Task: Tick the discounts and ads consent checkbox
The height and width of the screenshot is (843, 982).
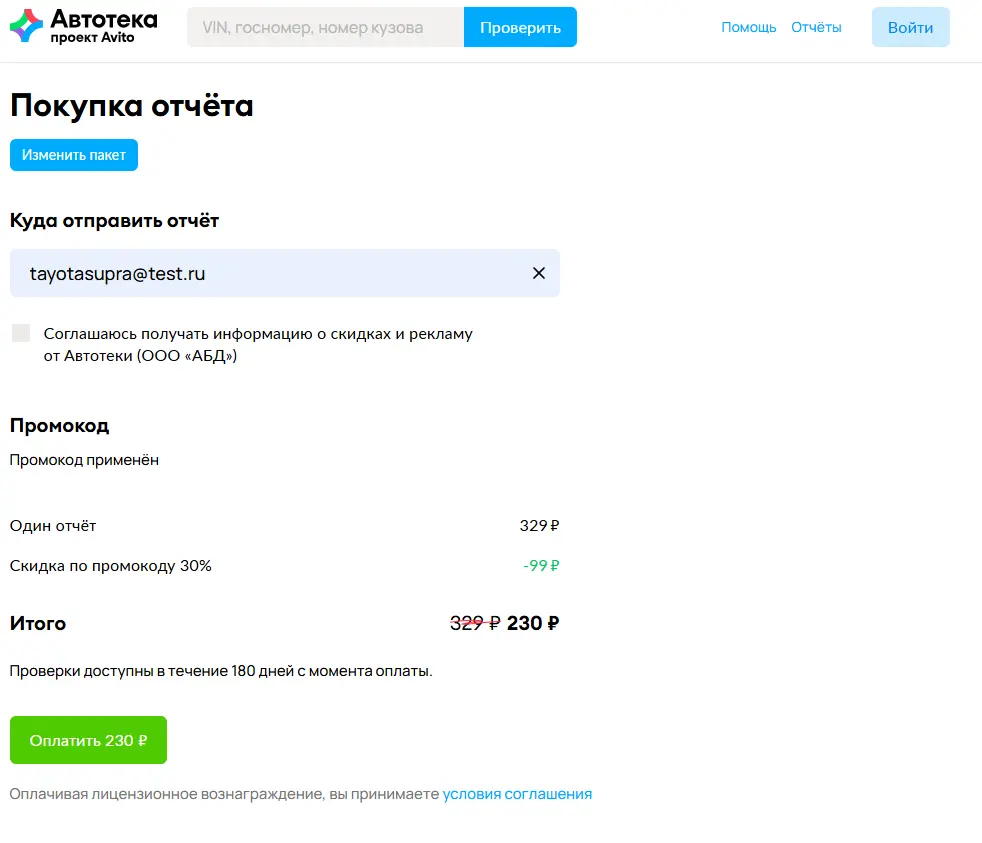Action: click(x=21, y=333)
